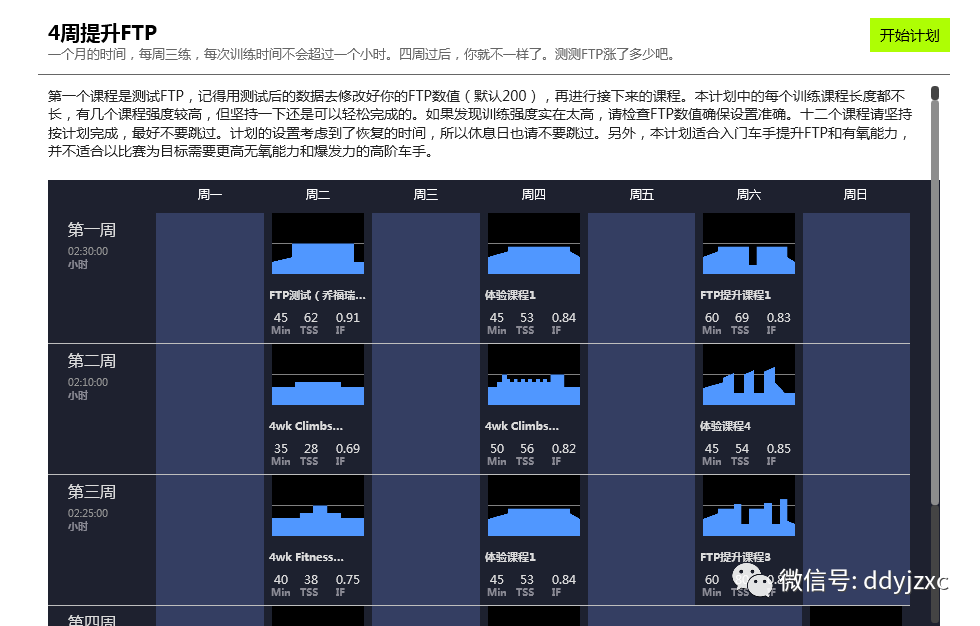Select the 体验课程4 title text
This screenshot has height=626, width=980.
(x=726, y=426)
